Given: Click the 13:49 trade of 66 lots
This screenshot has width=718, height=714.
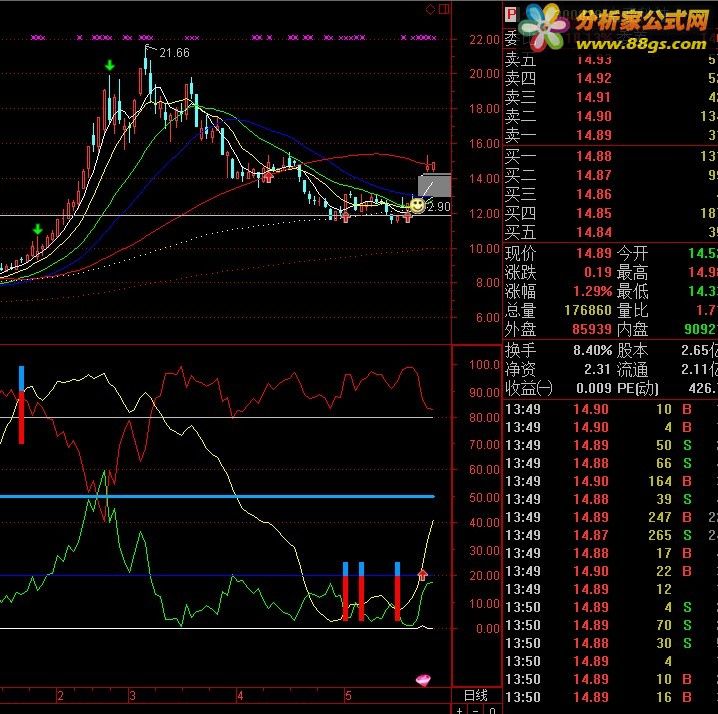Looking at the screenshot, I should (611, 463).
